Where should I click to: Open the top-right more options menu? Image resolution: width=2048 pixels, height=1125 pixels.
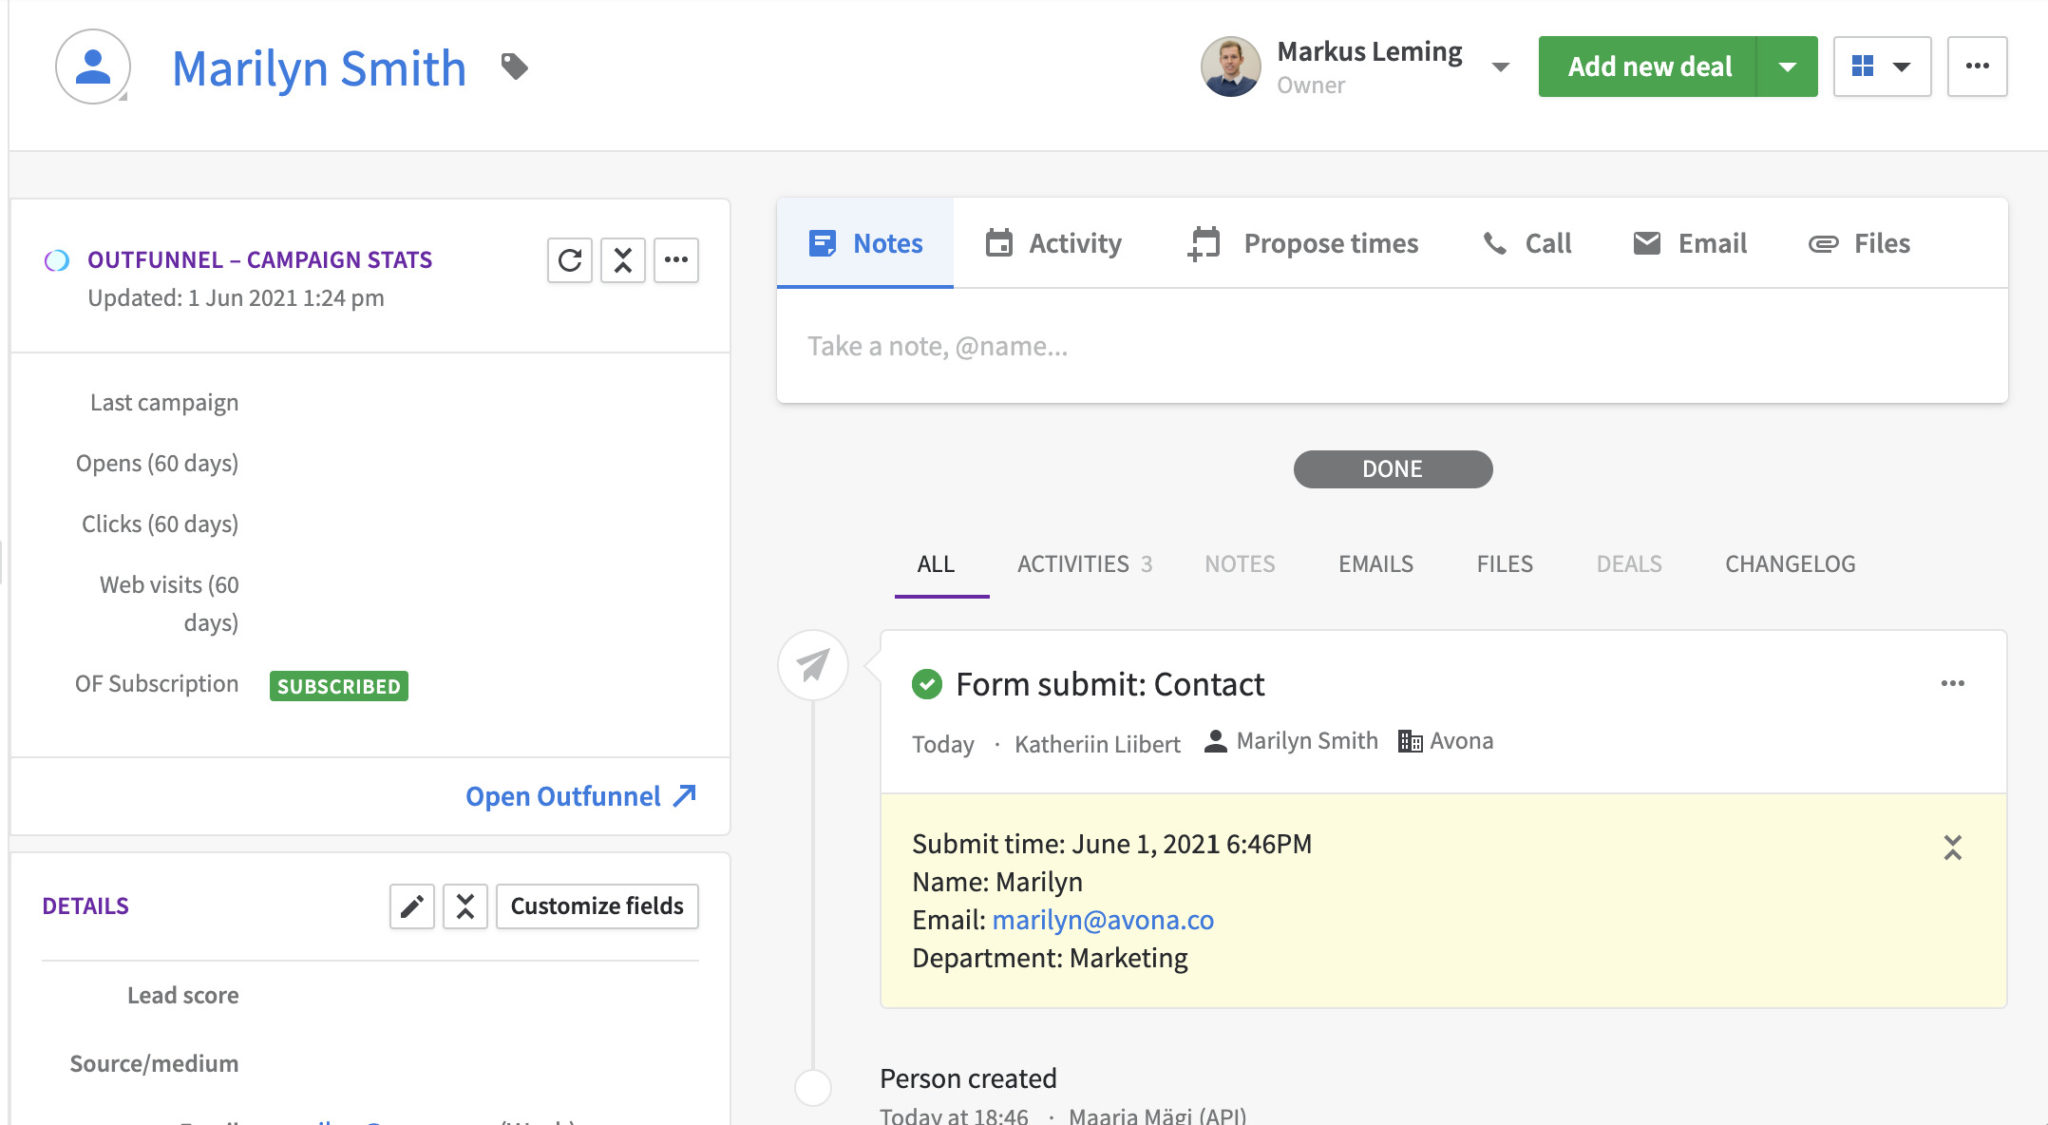[1977, 66]
